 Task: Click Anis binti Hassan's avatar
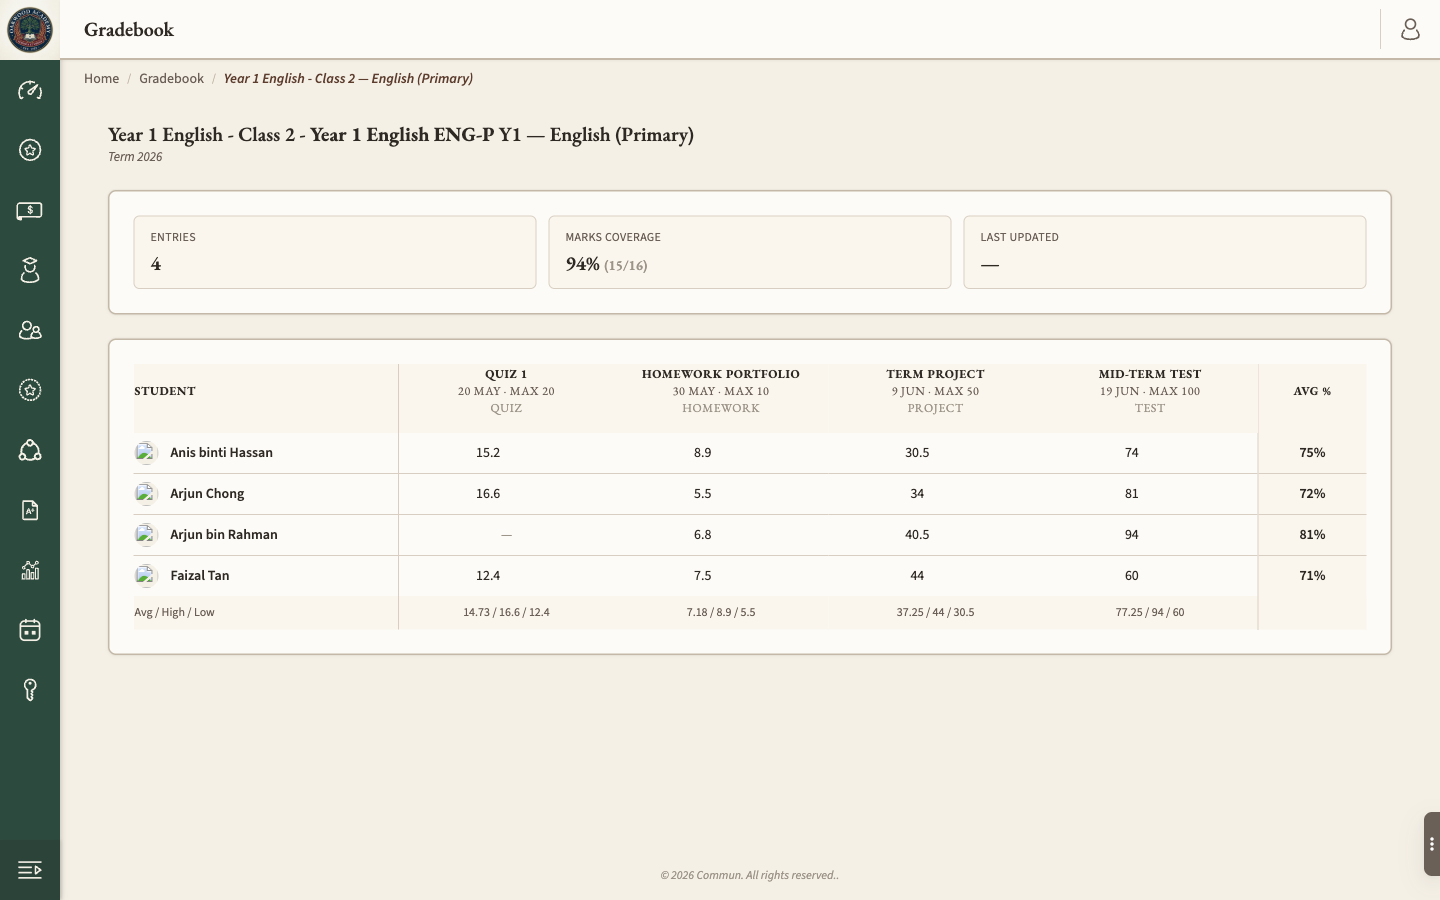click(x=146, y=453)
